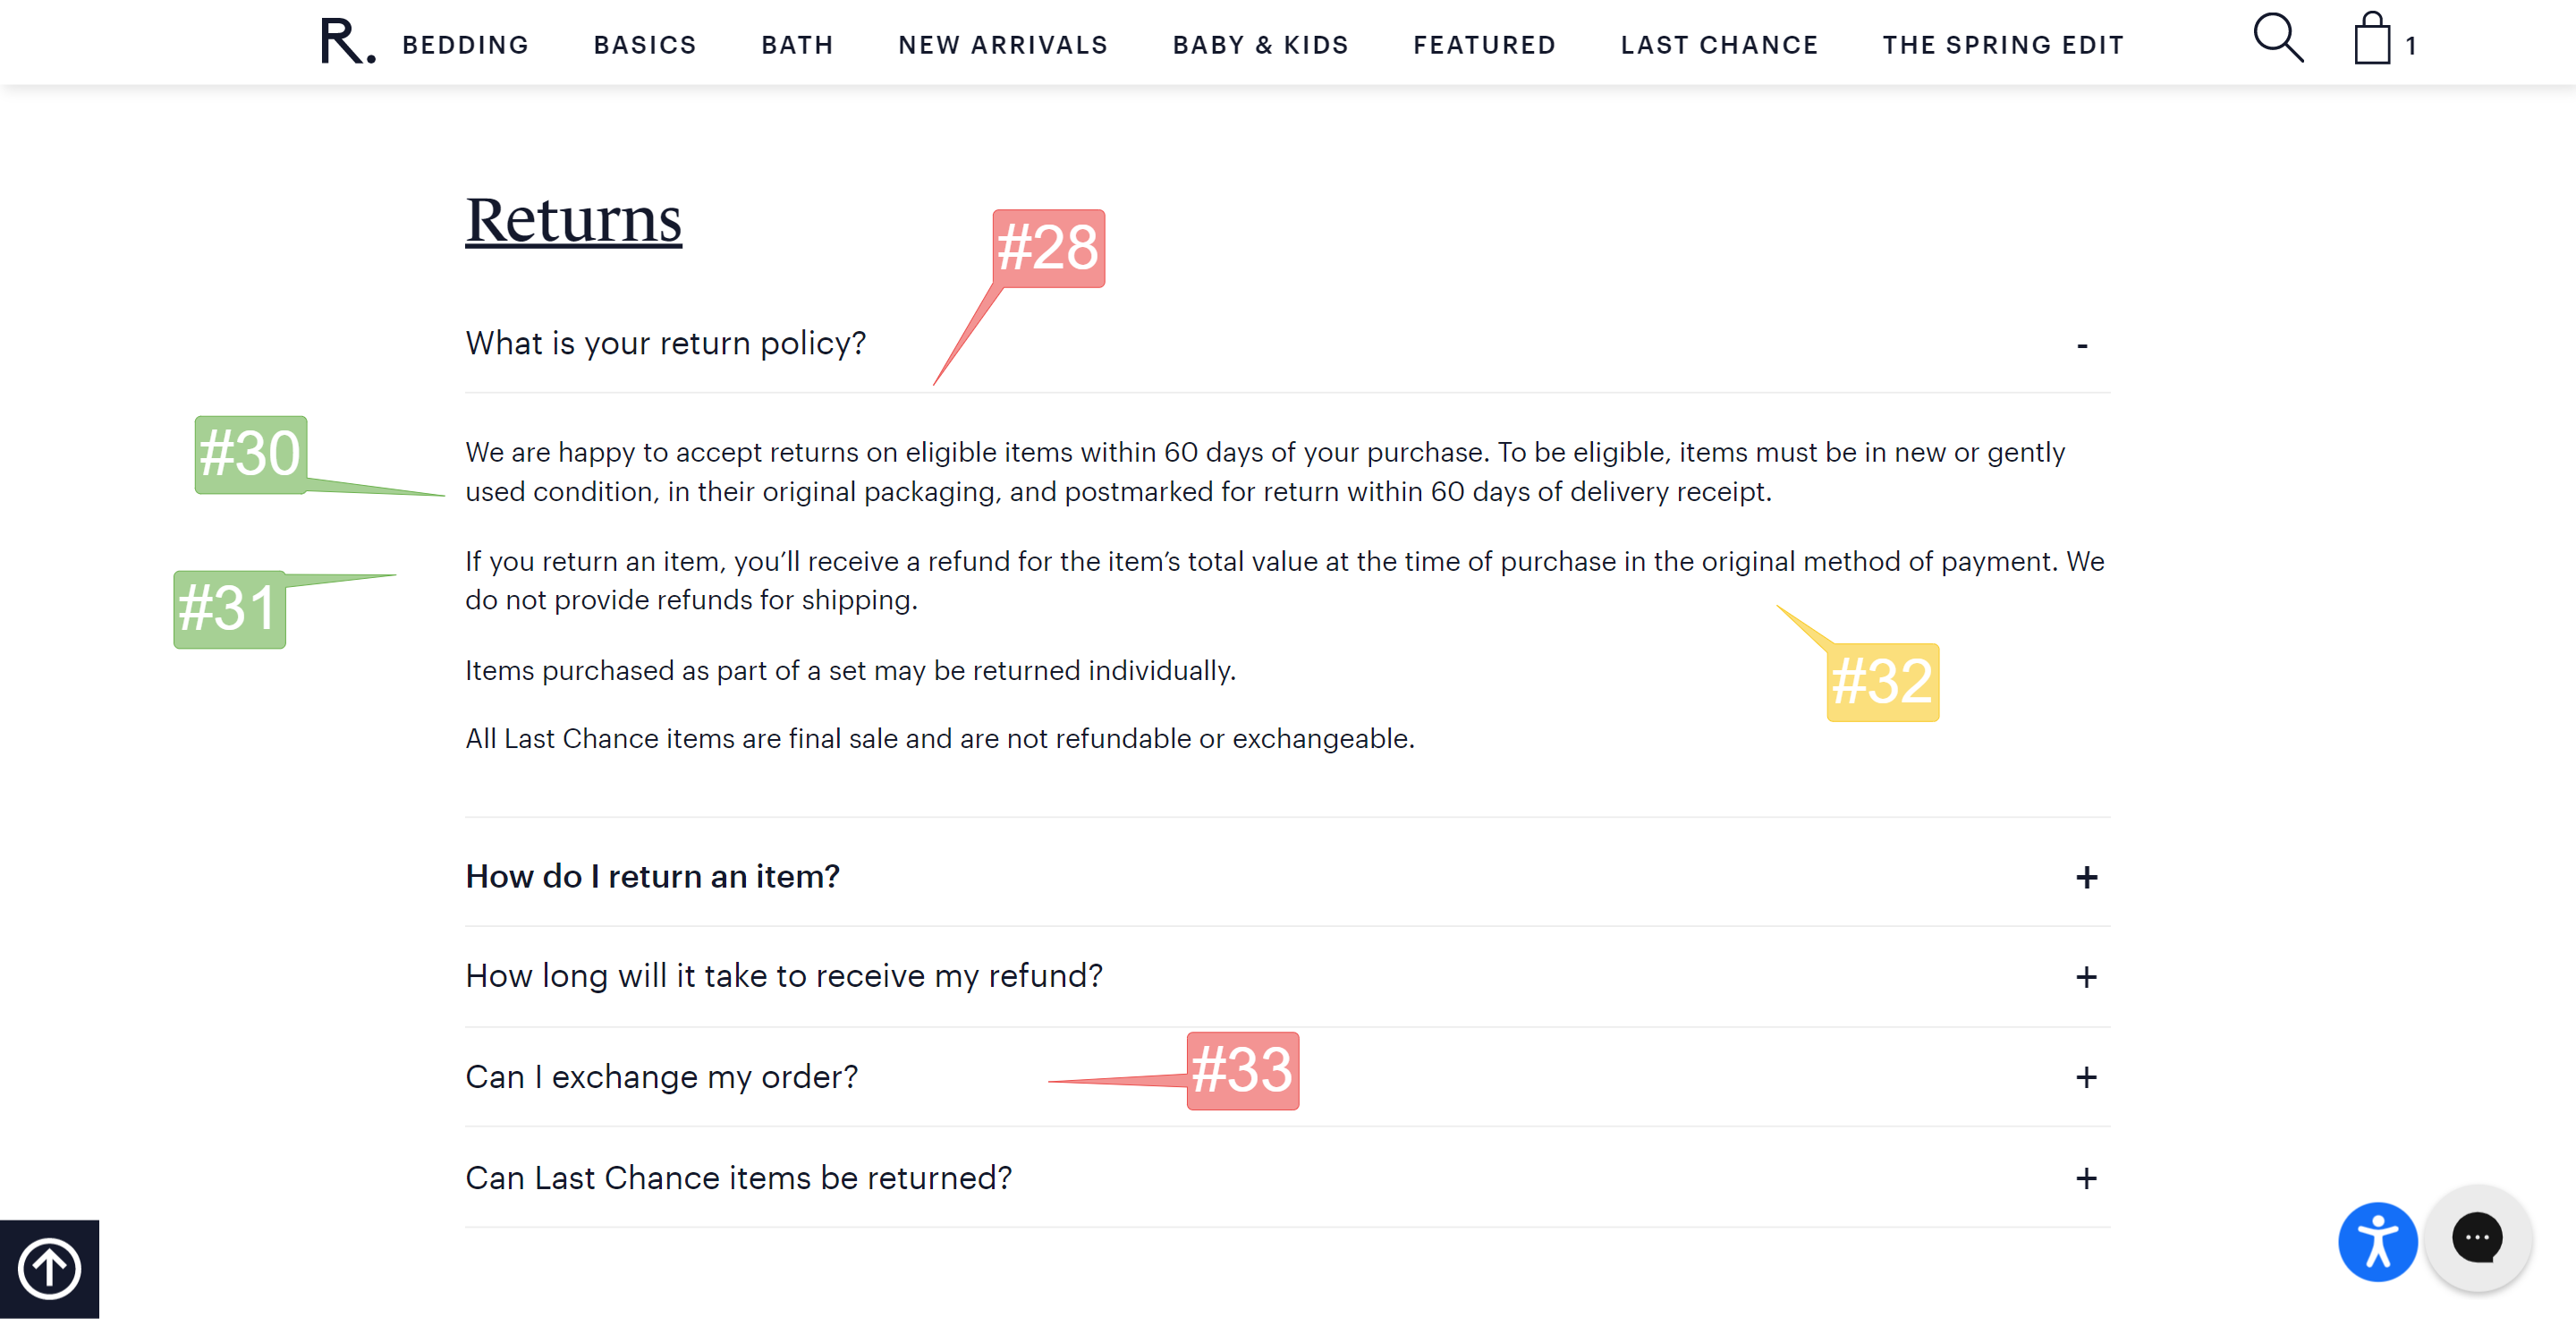Expand refund timing question plus sign

[x=2086, y=977]
